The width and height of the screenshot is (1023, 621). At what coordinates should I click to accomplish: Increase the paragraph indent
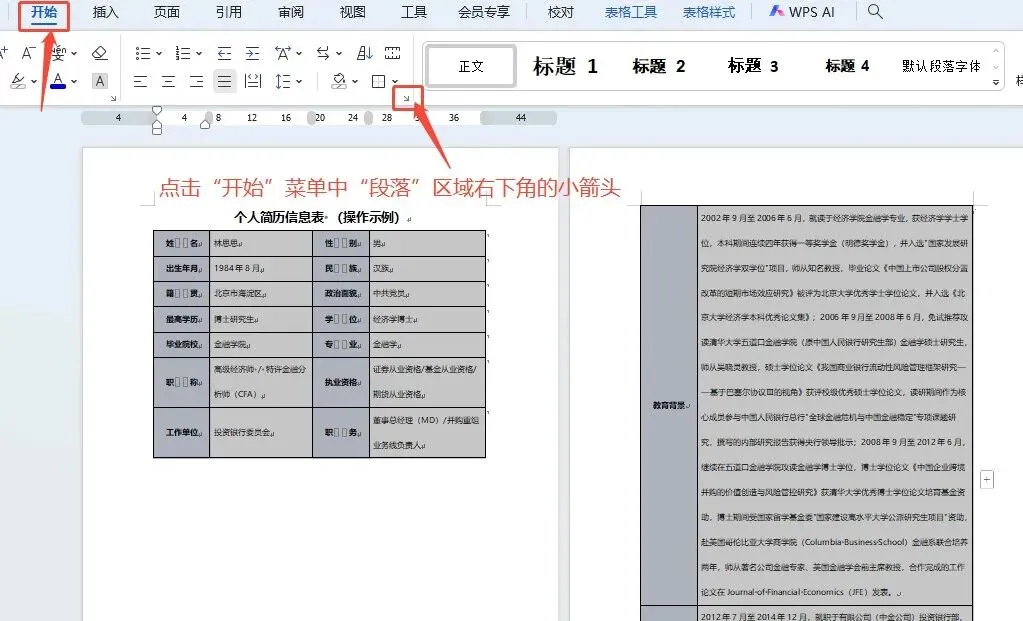click(252, 53)
